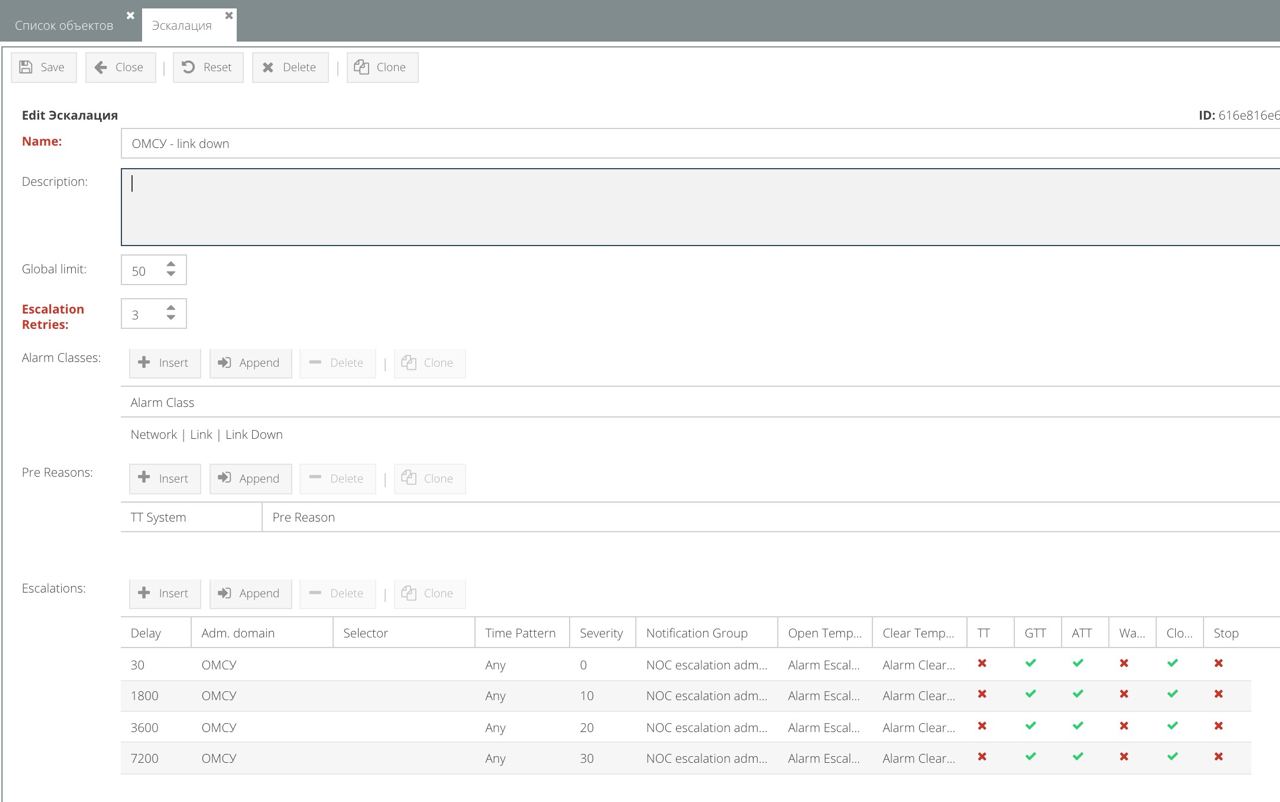Click the Pre Reason column header
This screenshot has height=802, width=1280.
[x=770, y=517]
